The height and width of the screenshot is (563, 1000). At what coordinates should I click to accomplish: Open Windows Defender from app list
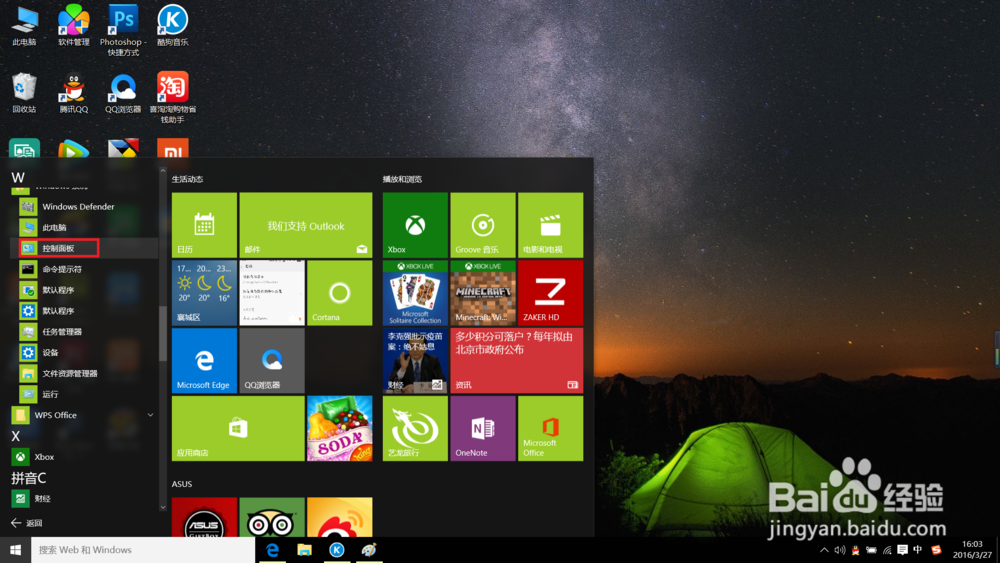[84, 207]
